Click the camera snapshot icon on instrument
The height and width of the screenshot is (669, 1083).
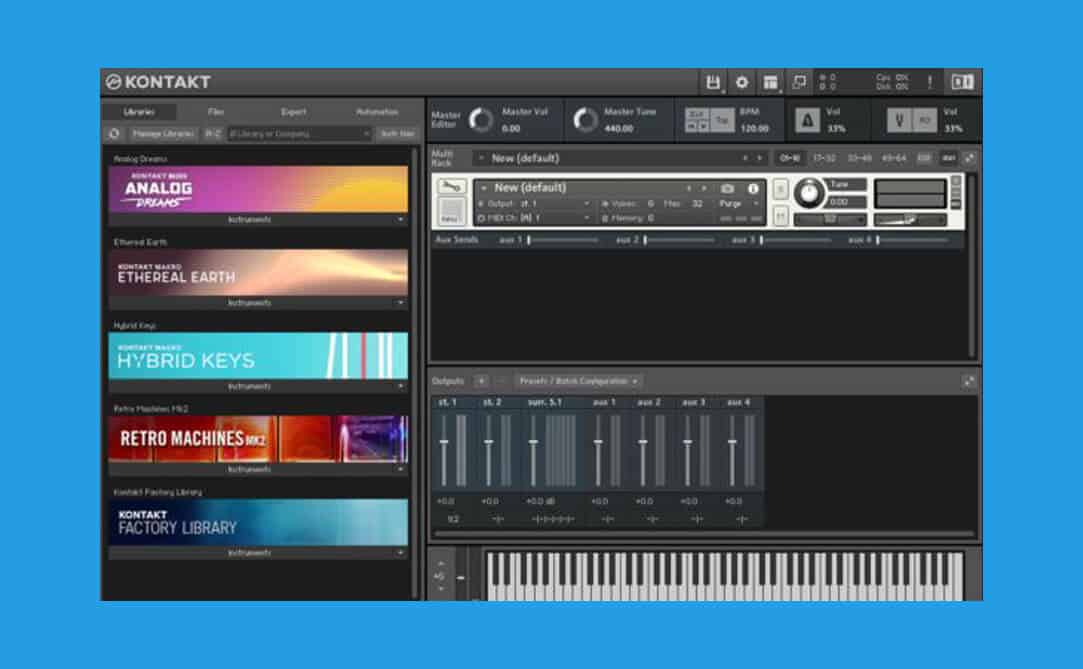click(x=727, y=188)
